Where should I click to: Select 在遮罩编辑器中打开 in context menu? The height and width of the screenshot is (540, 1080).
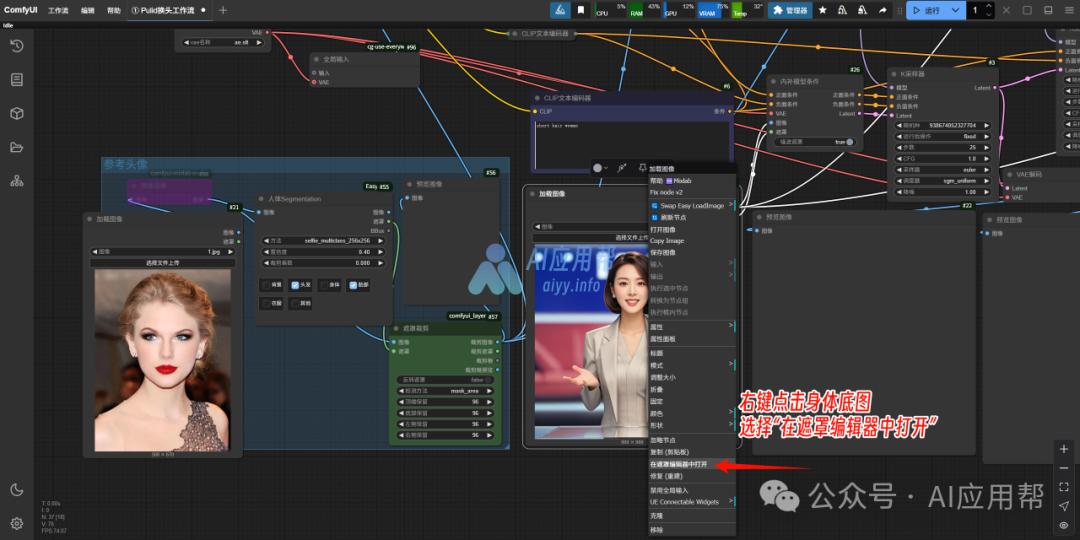click(692, 464)
